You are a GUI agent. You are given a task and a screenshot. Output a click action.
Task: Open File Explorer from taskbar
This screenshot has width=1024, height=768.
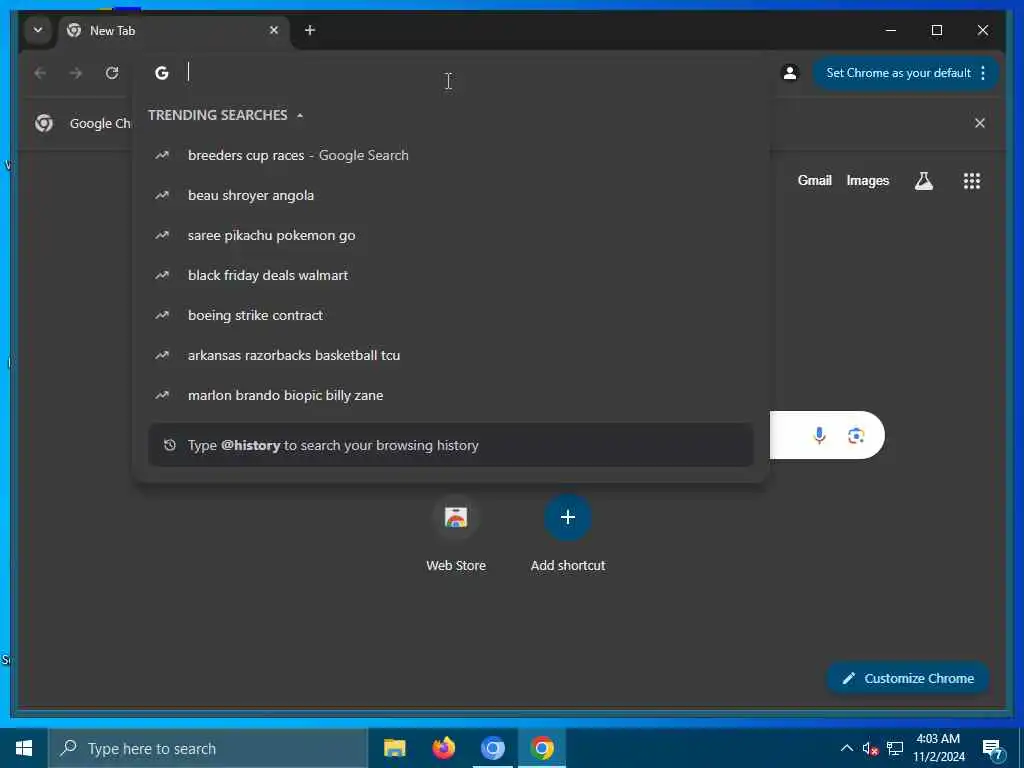[394, 748]
